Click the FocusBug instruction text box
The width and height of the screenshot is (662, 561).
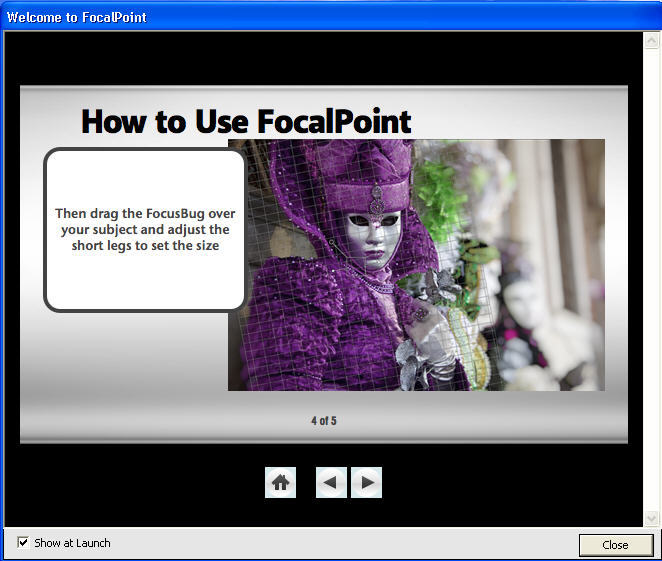pyautogui.click(x=145, y=230)
